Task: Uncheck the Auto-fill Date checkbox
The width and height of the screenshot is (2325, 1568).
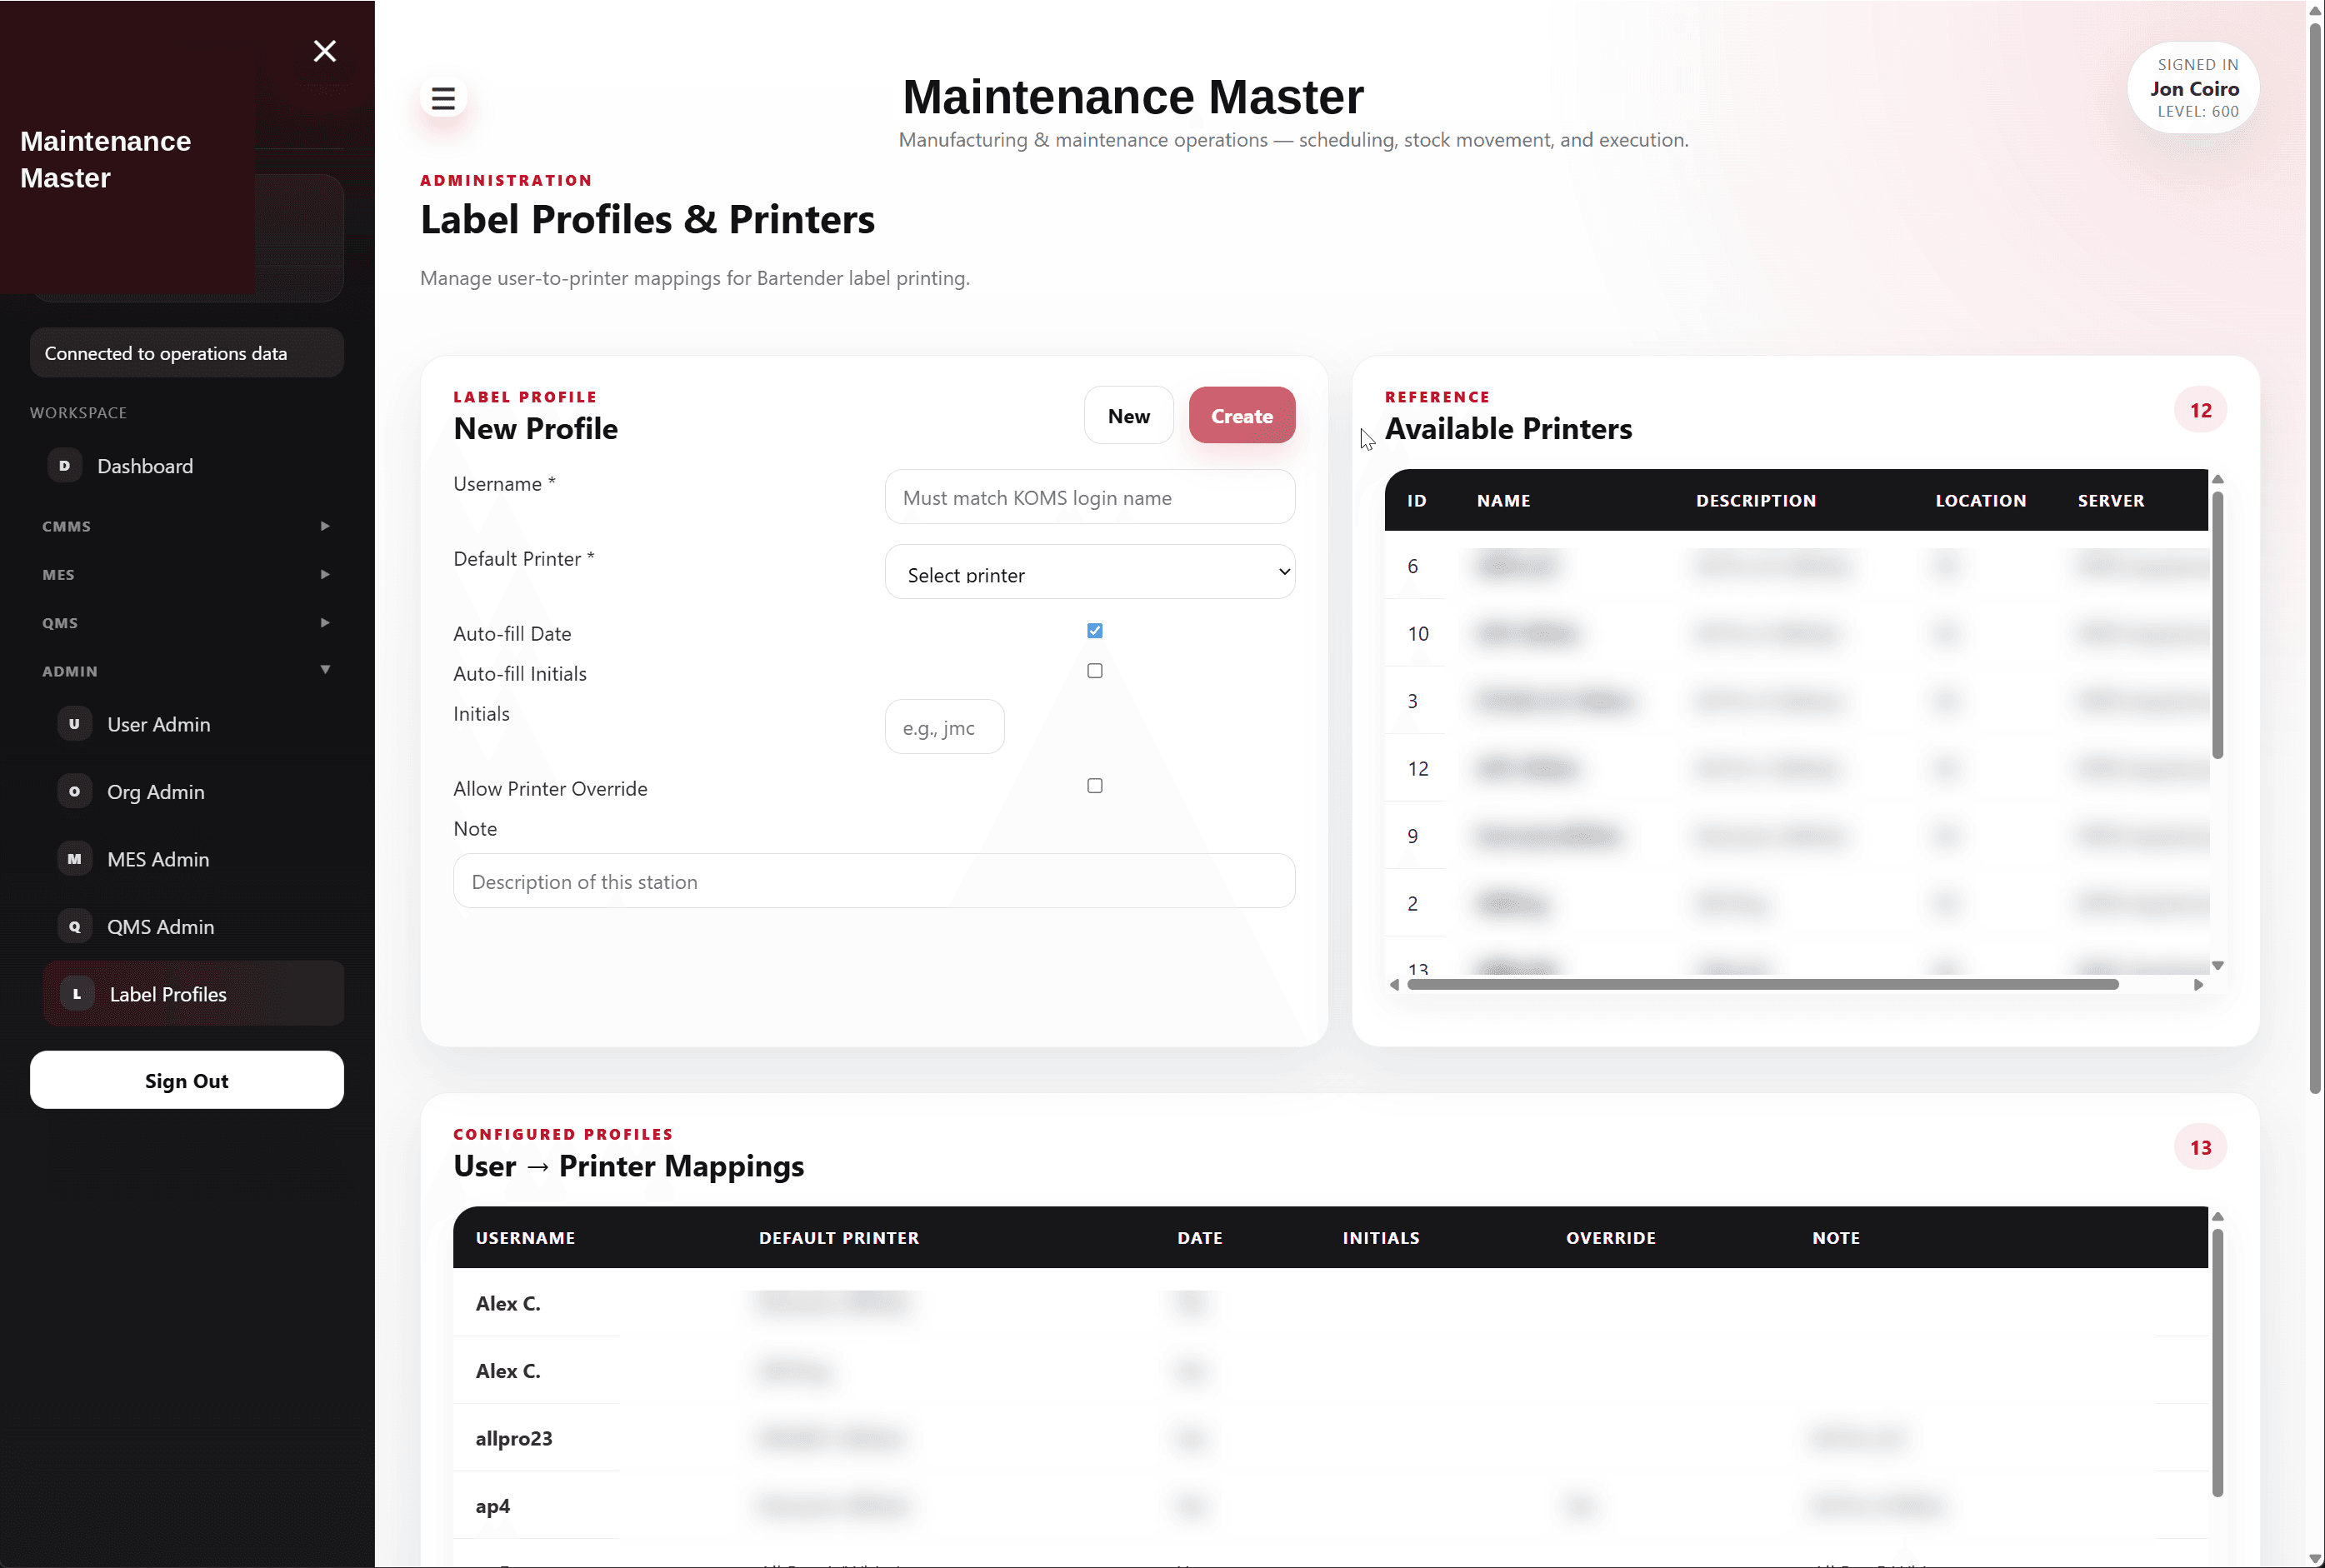Action: click(1095, 631)
